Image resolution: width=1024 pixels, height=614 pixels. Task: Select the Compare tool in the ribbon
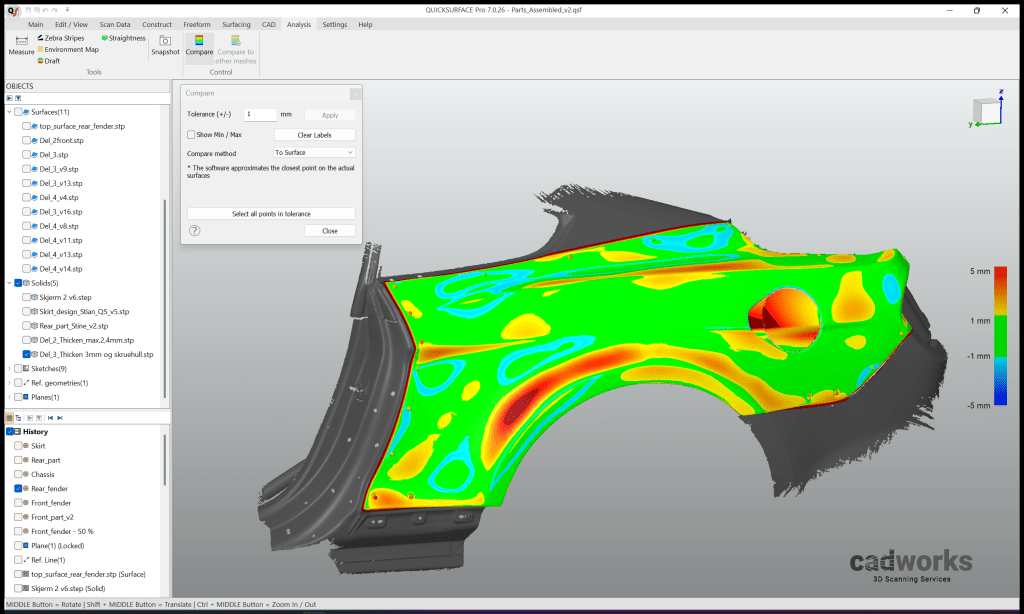click(x=199, y=47)
